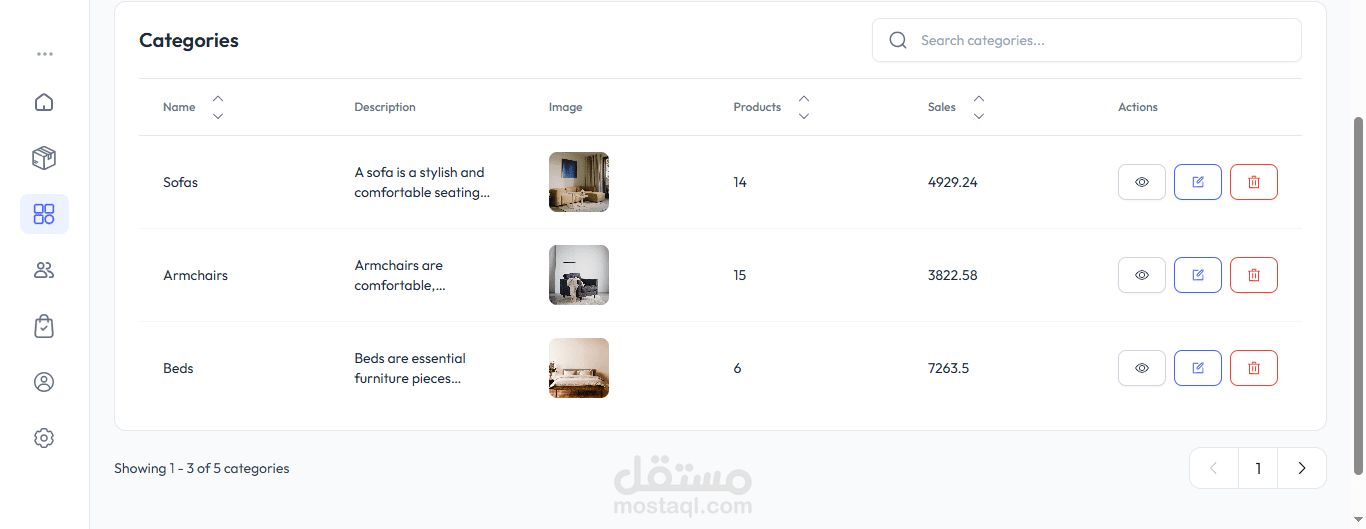Click the vertical page scrollbar

(1358, 295)
